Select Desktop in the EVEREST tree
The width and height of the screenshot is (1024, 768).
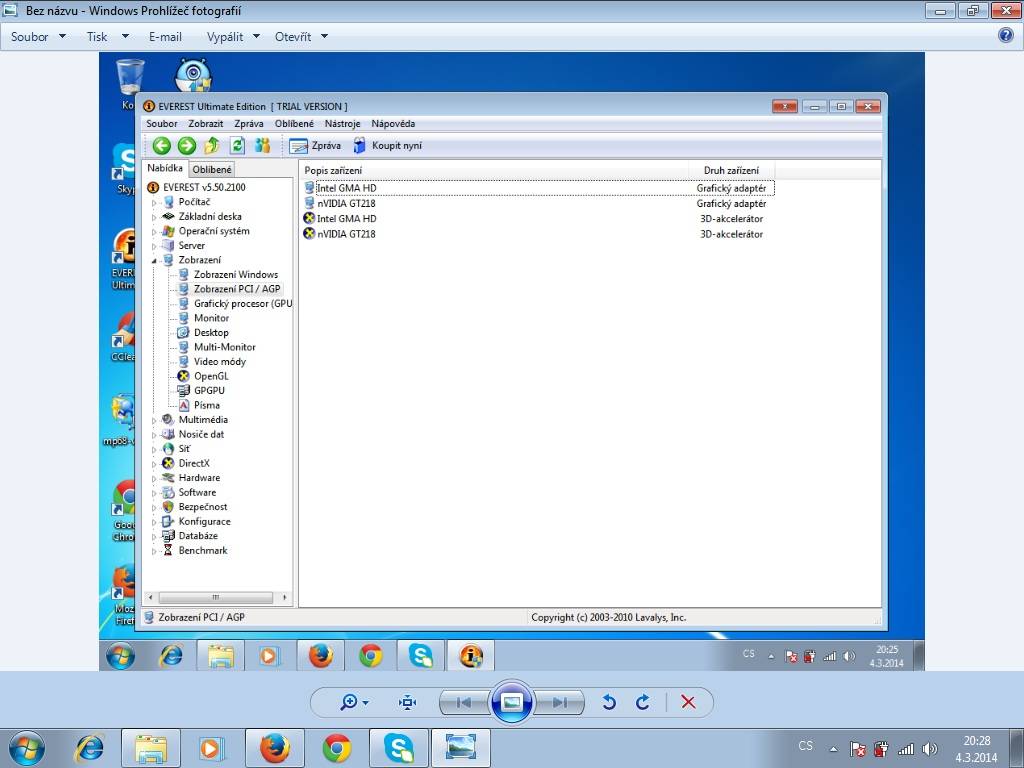[211, 332]
